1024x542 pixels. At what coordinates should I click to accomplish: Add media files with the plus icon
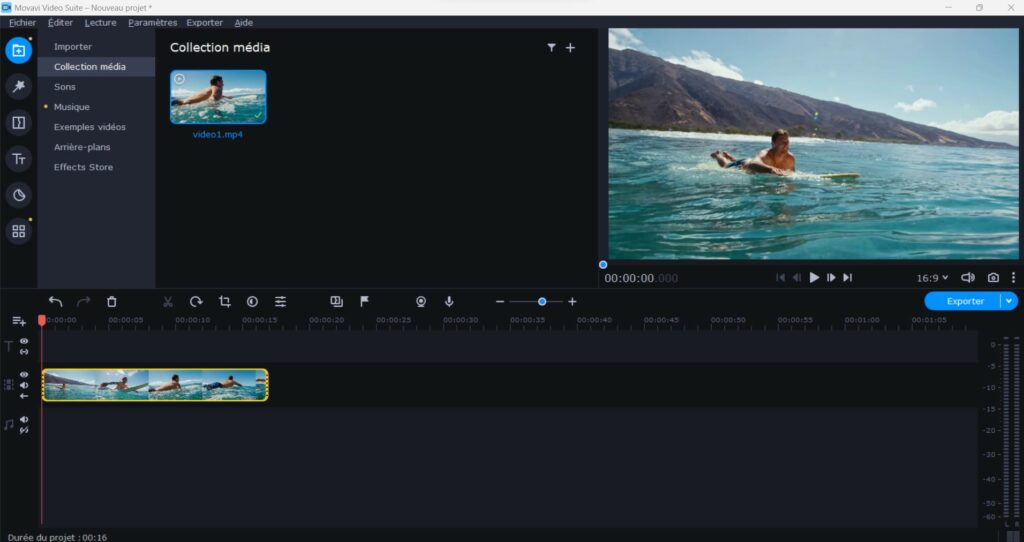[x=570, y=48]
